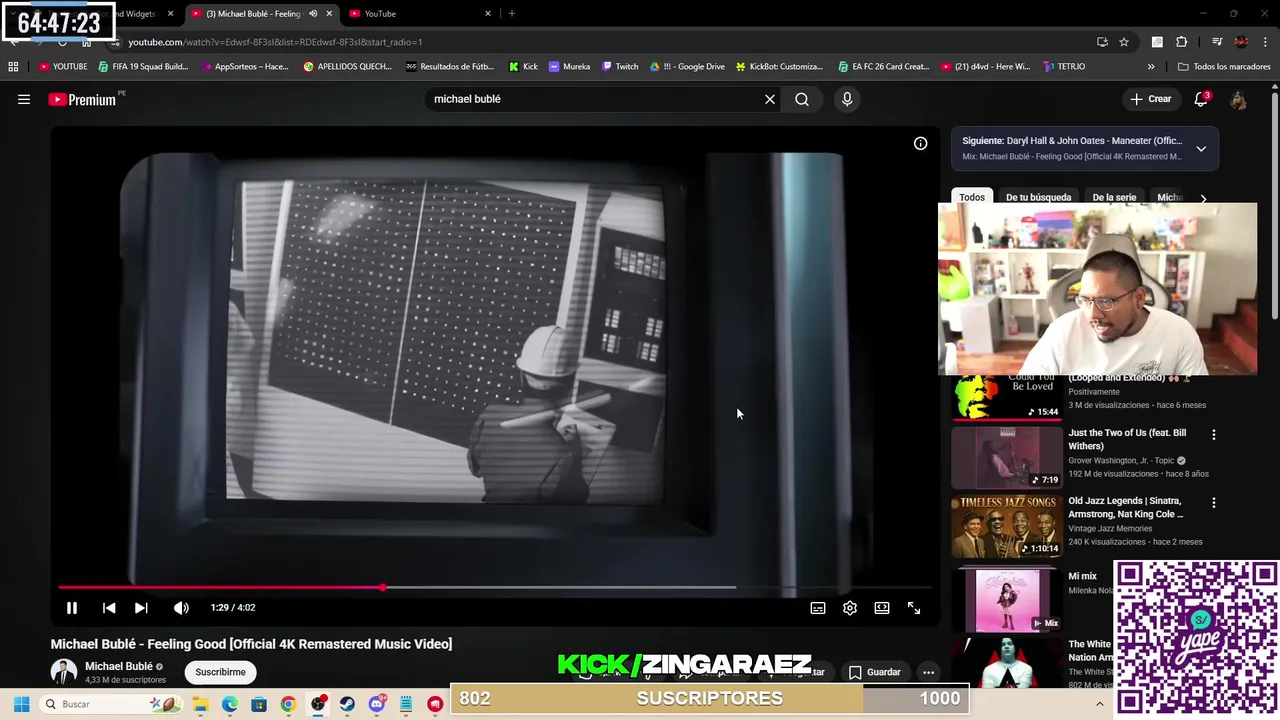
Task: Select the De tu búsqueda chip
Action: click(1038, 197)
